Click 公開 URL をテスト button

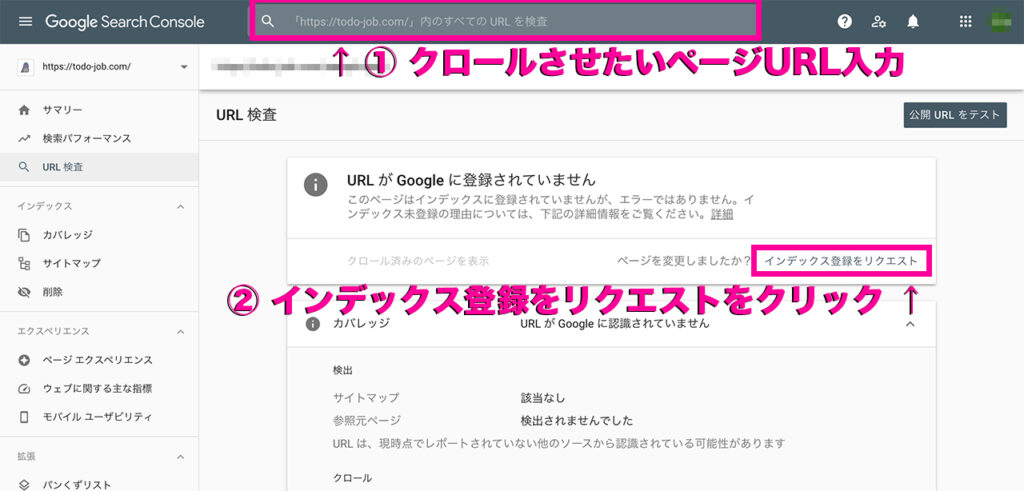(955, 115)
